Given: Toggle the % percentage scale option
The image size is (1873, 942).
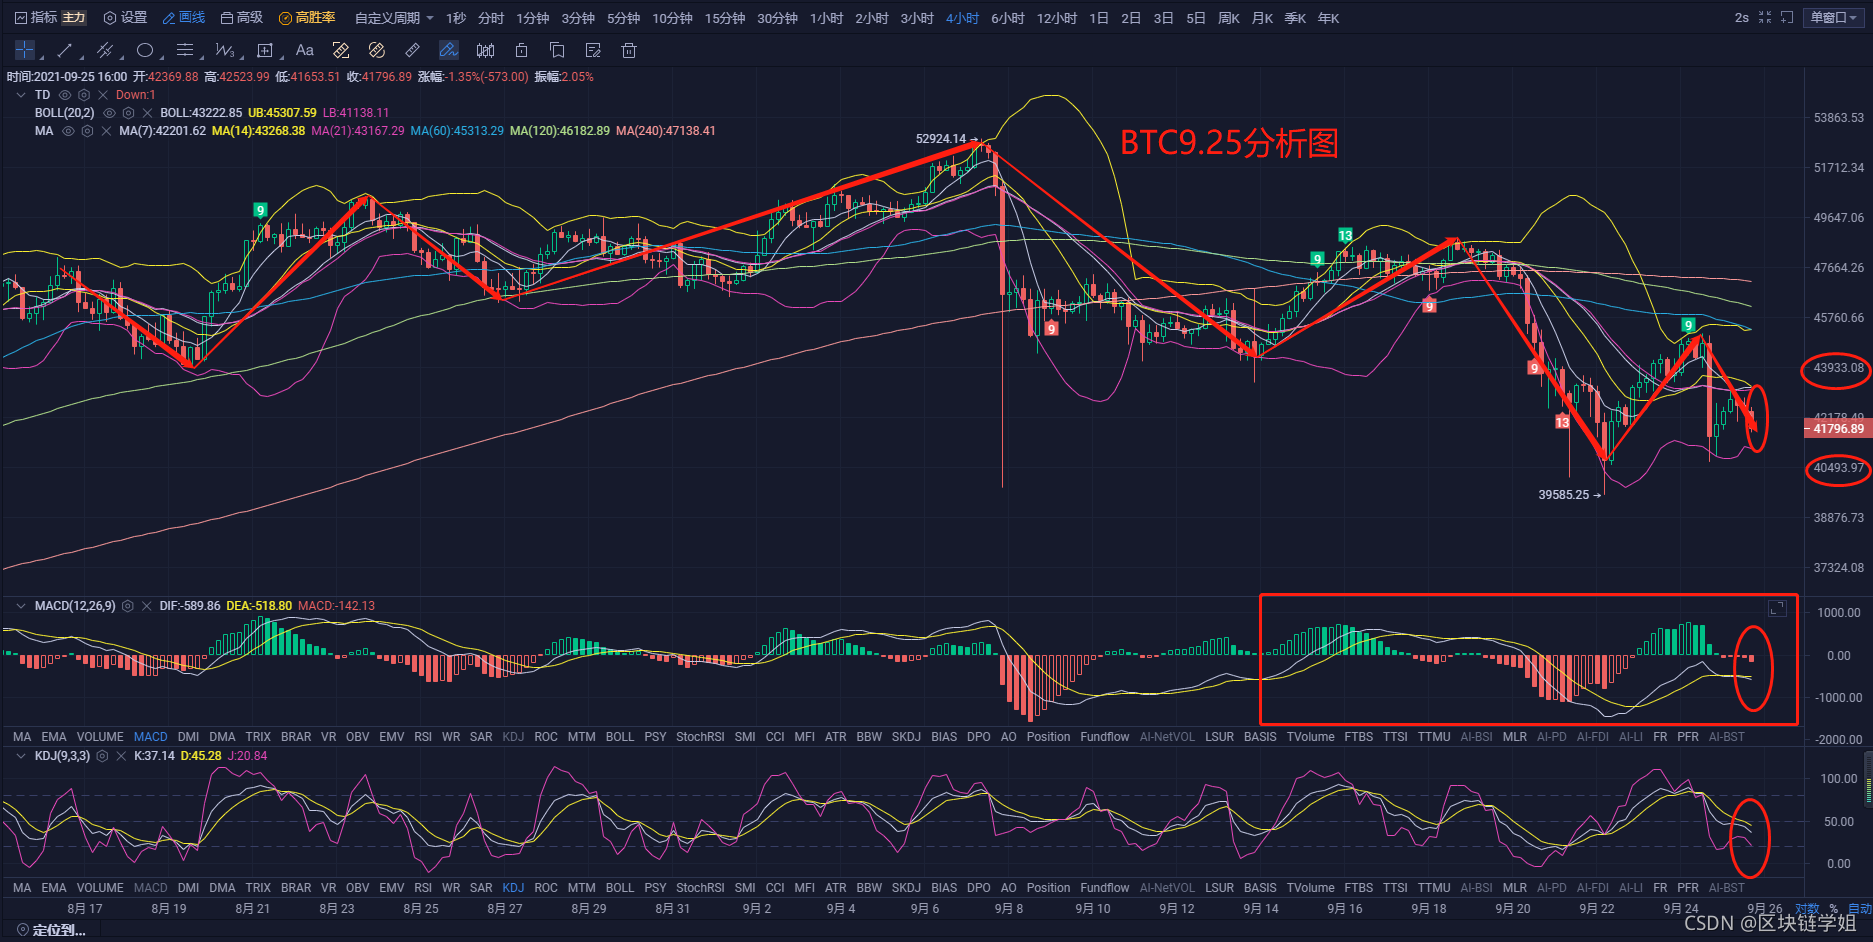Looking at the screenshot, I should pos(1834,909).
